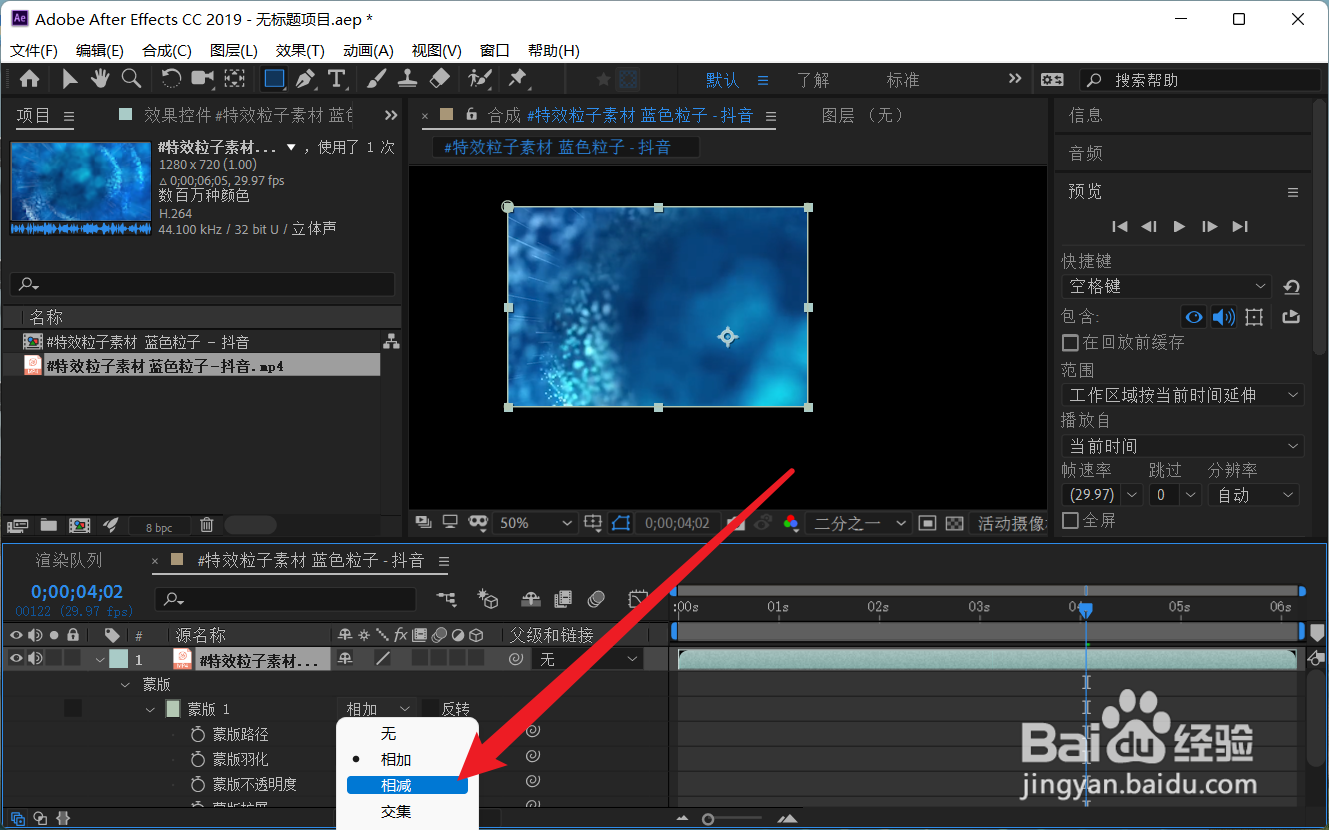Choose Subtract in the mask mode menu
Image resolution: width=1329 pixels, height=830 pixels.
(407, 785)
